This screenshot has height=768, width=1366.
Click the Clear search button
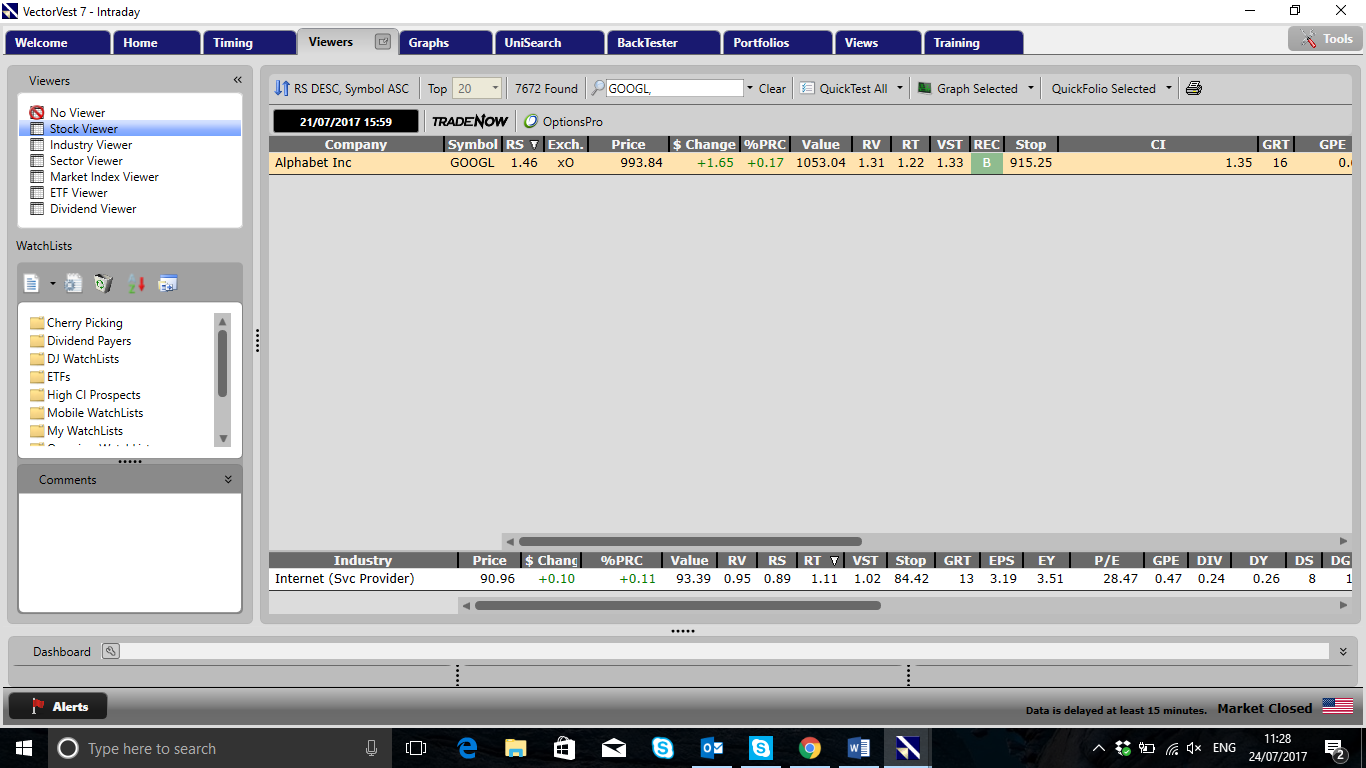click(772, 88)
